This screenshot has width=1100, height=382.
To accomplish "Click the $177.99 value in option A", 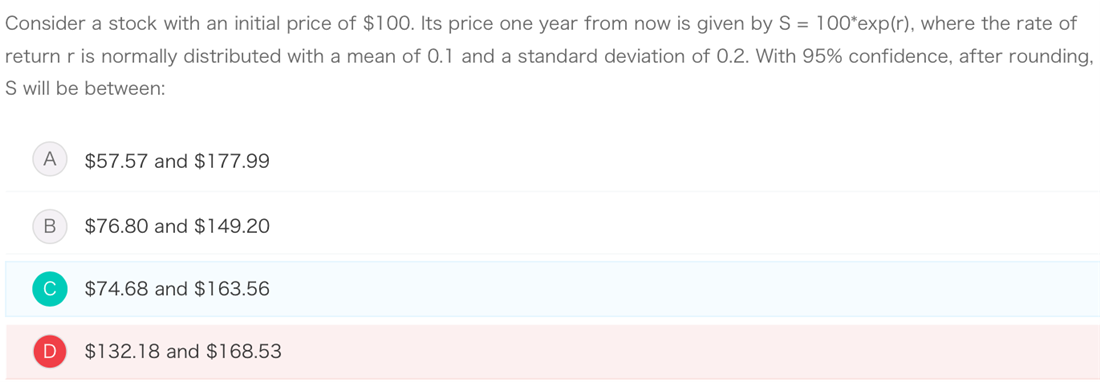I will 232,162.
